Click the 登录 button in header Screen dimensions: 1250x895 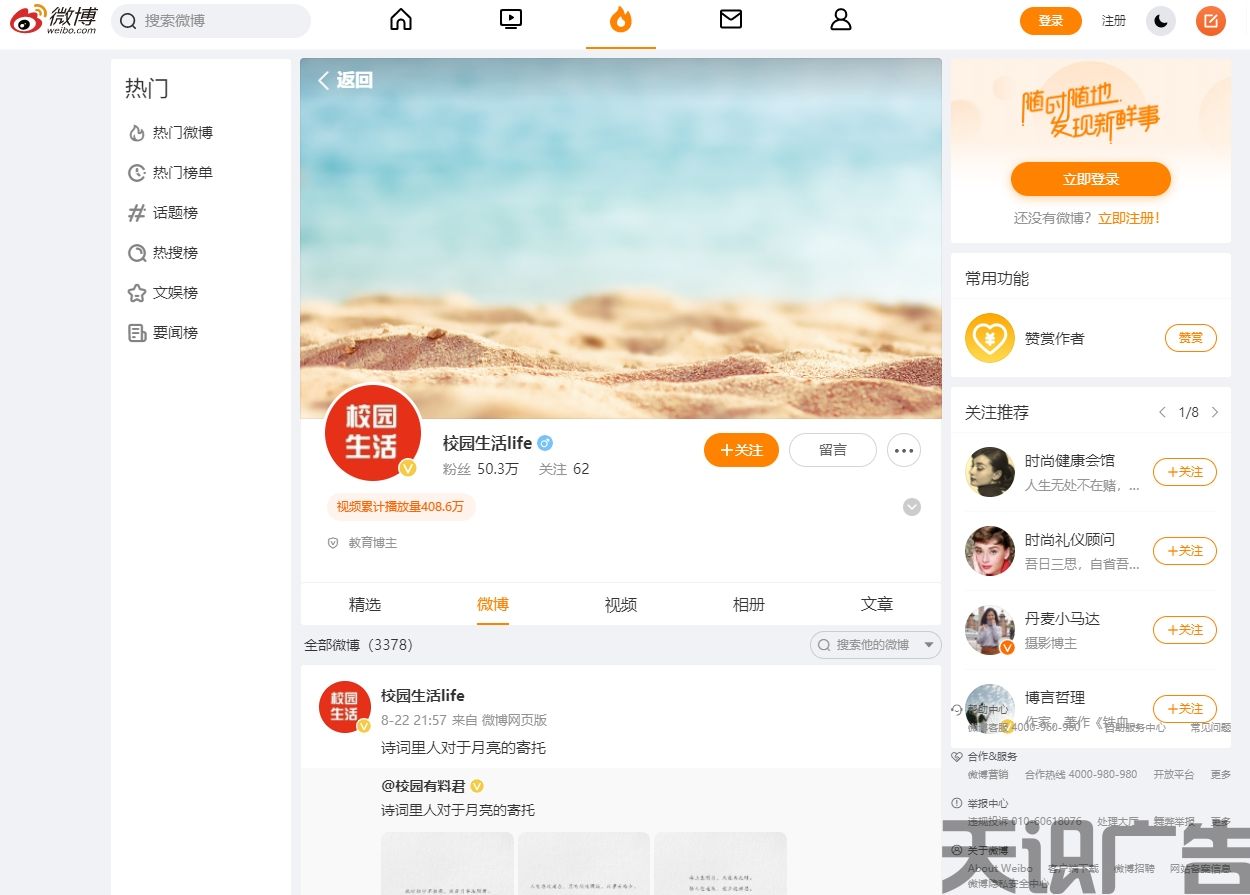[x=1051, y=21]
